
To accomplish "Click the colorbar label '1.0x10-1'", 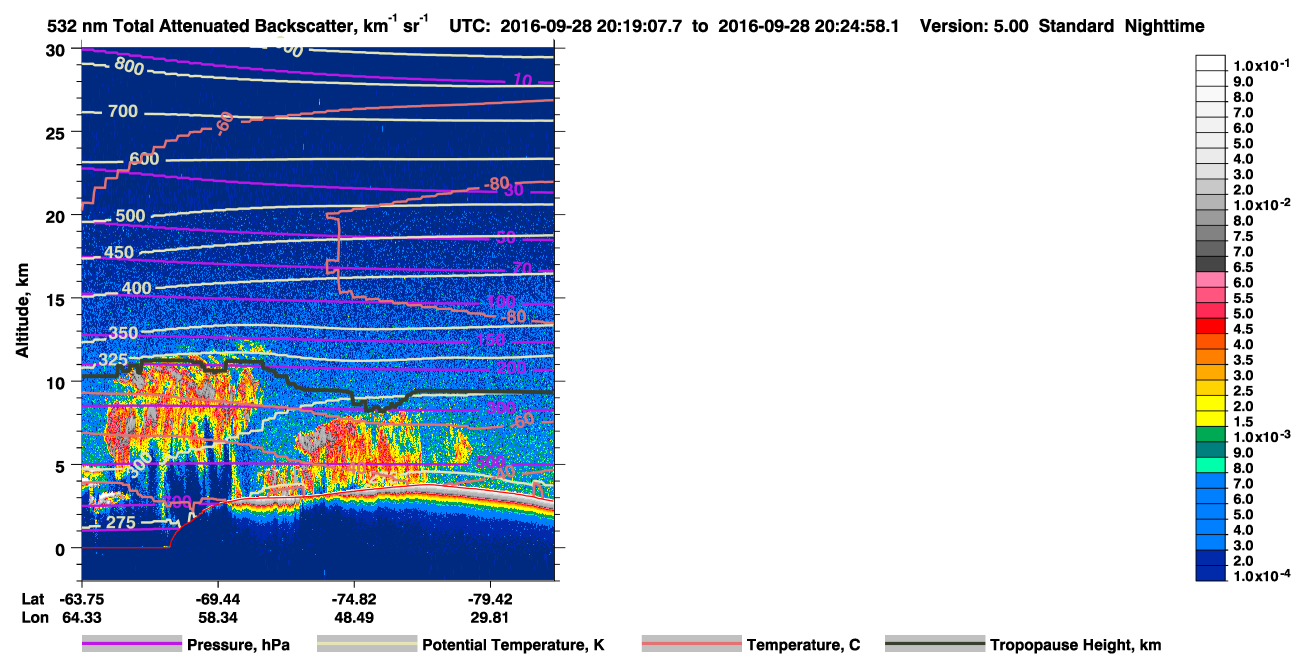I will coord(1260,64).
